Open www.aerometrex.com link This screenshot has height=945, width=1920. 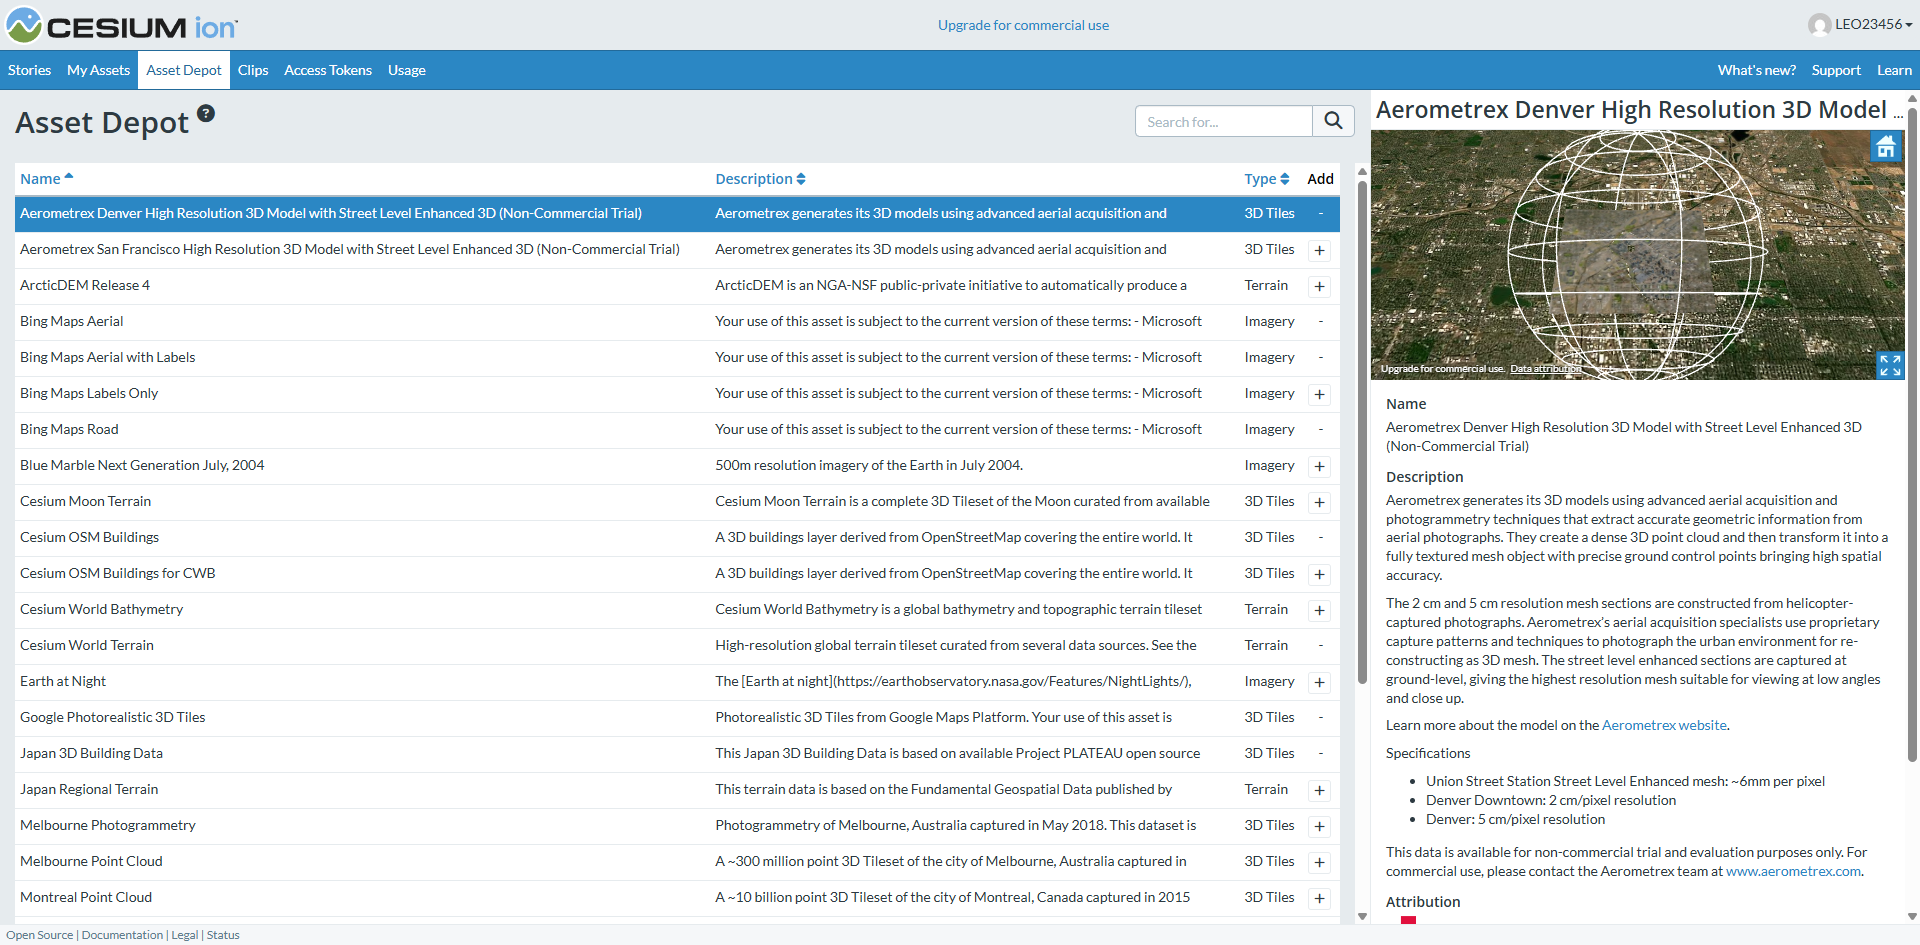tap(1793, 871)
